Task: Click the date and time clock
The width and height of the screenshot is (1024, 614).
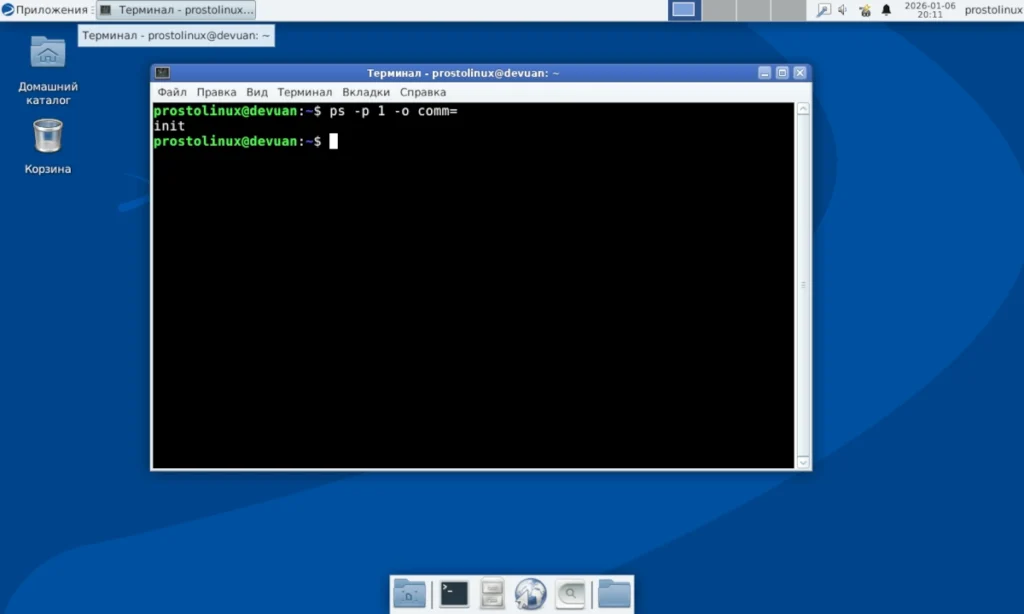Action: [929, 10]
